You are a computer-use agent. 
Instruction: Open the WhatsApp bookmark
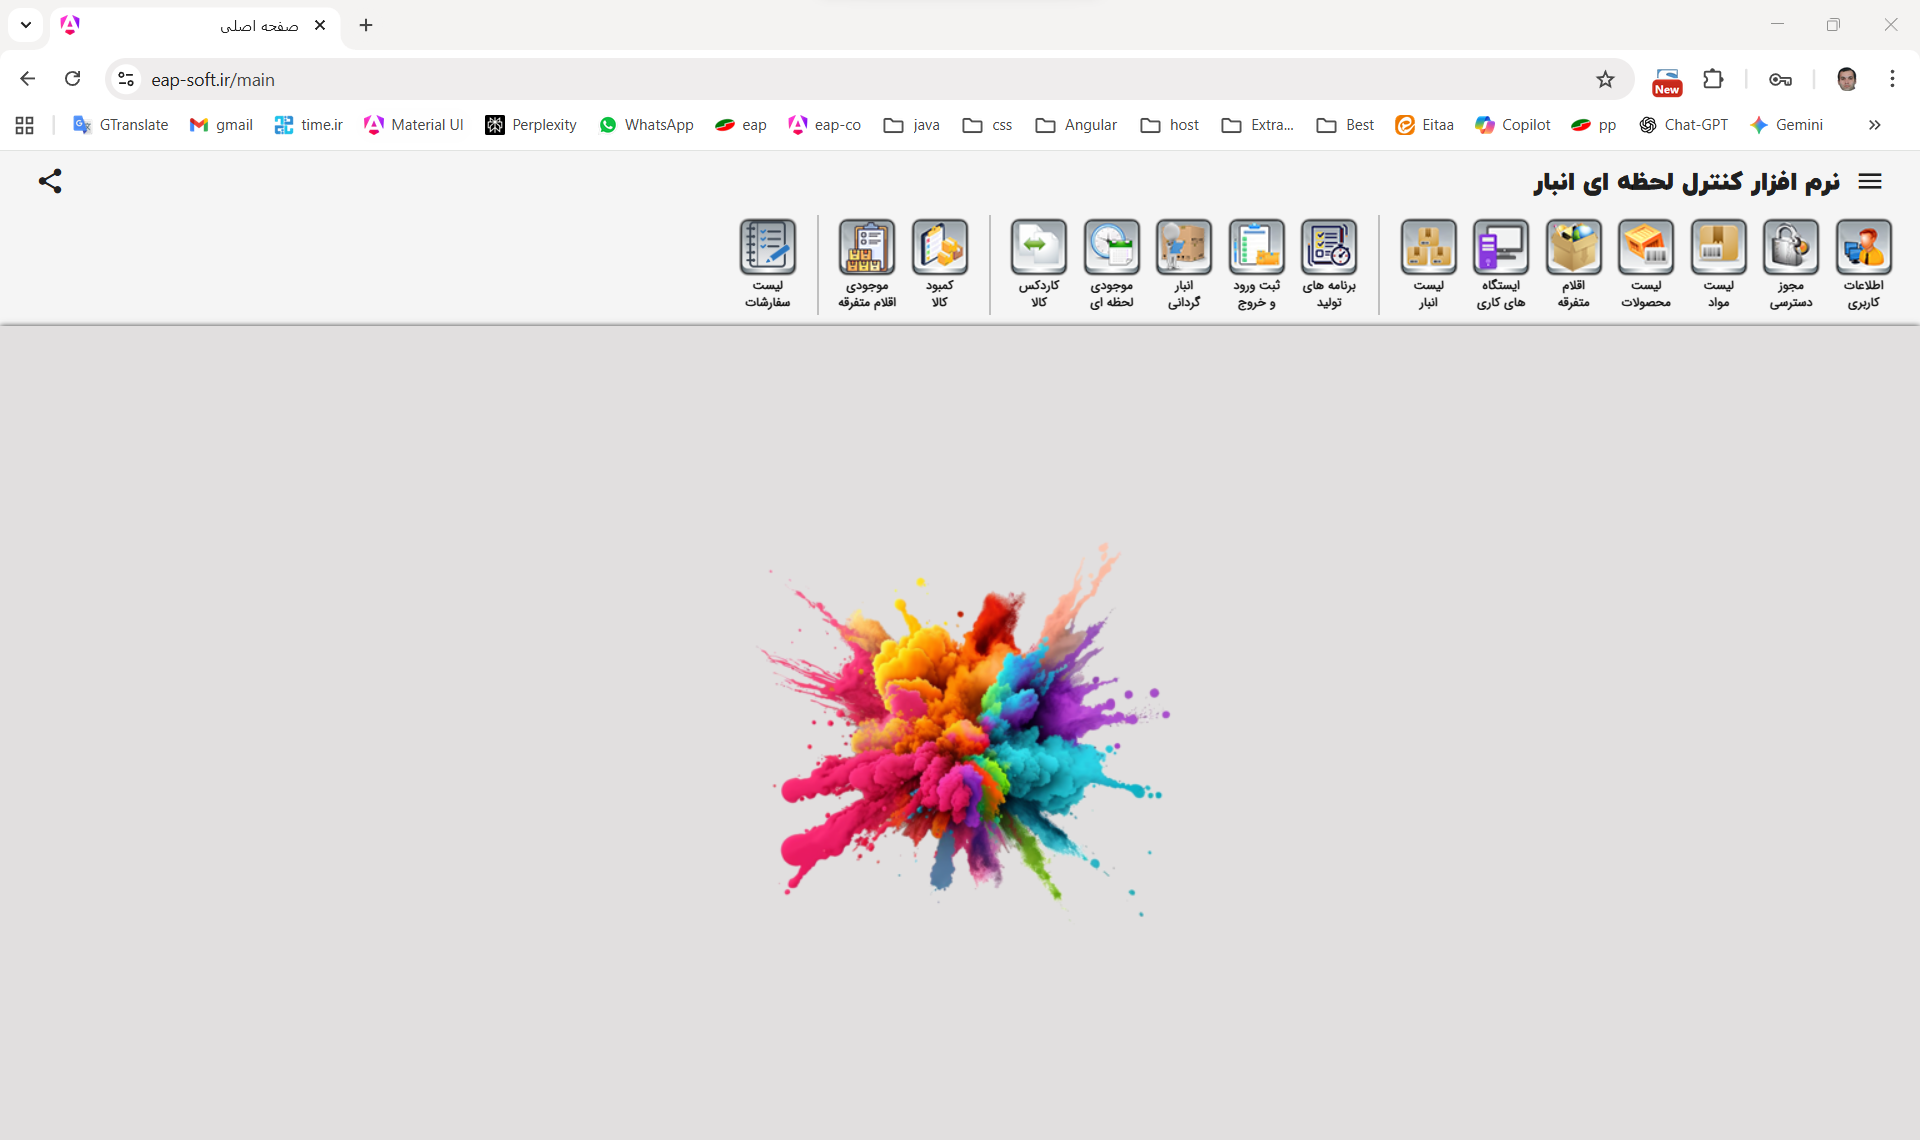(646, 125)
